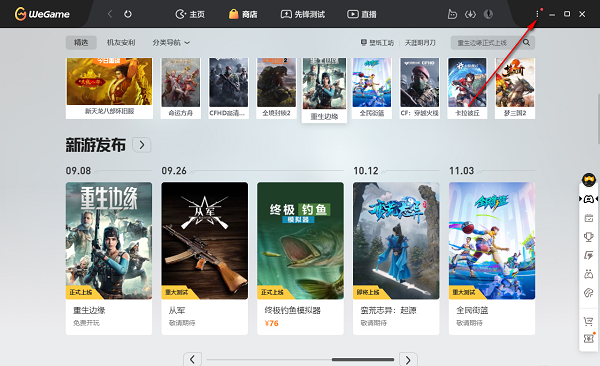Click the 蛮荒志异:起源 title text

coord(388,310)
